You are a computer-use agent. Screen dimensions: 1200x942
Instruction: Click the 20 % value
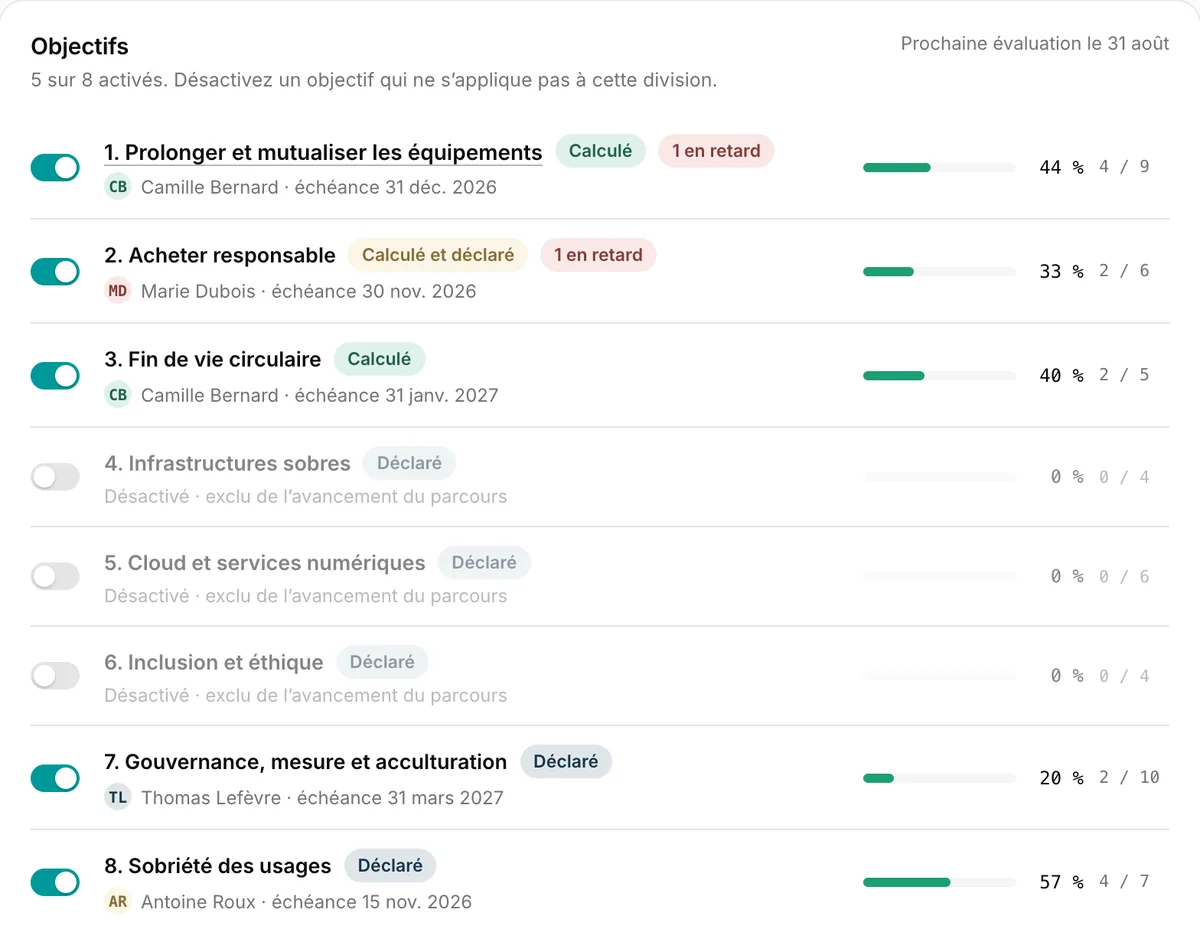(1061, 777)
